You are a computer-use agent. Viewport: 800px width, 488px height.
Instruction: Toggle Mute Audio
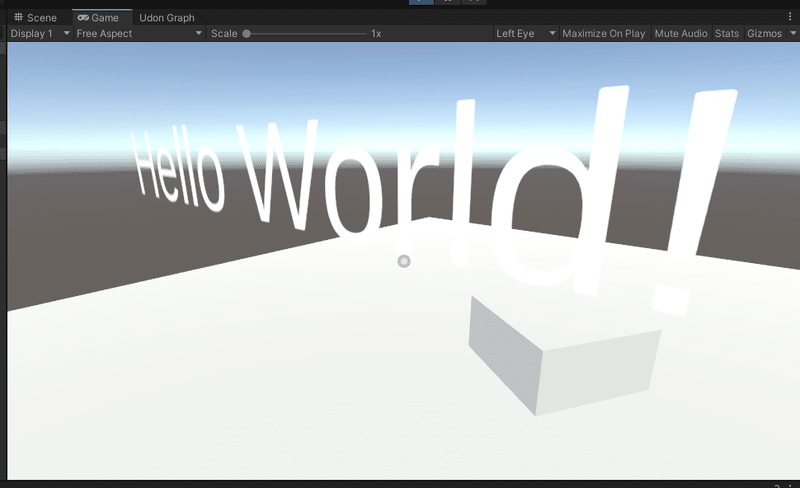(681, 34)
